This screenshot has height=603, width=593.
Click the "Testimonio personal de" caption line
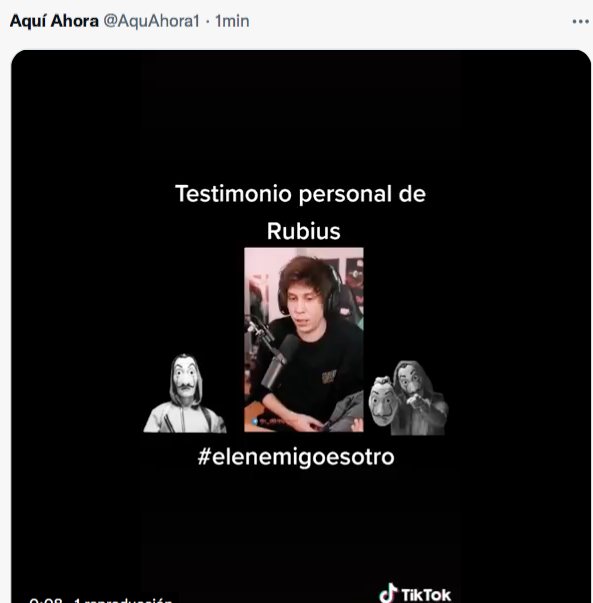click(300, 193)
